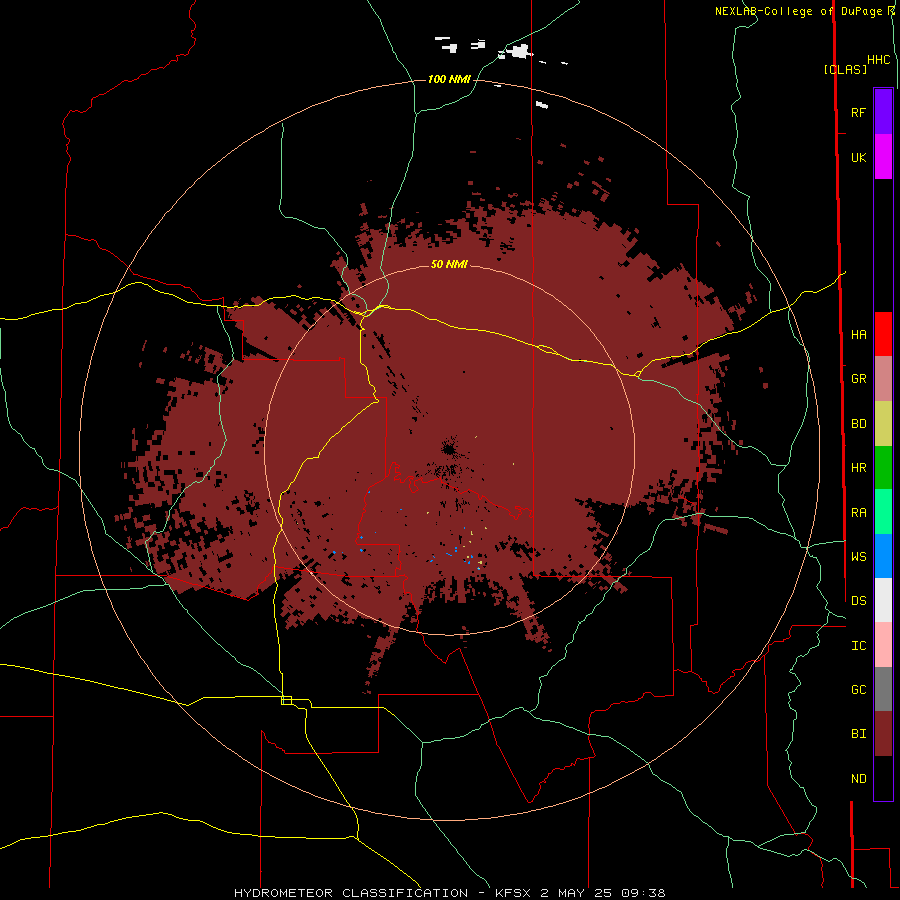The width and height of the screenshot is (900, 900).
Task: Select the BD yellow legend swatch
Action: (883, 424)
